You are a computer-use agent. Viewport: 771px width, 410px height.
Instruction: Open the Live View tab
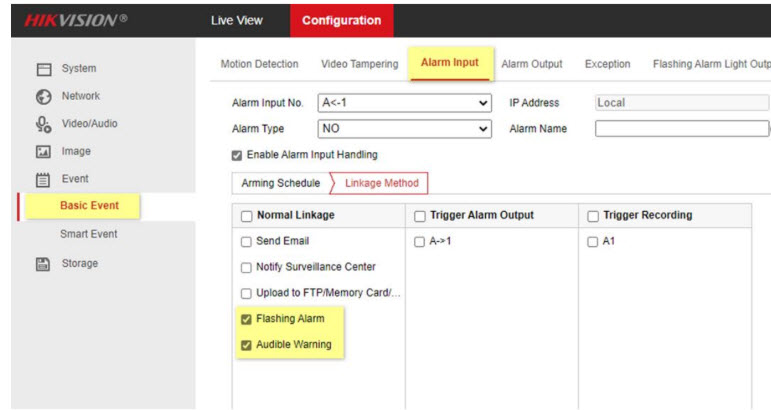tap(236, 20)
